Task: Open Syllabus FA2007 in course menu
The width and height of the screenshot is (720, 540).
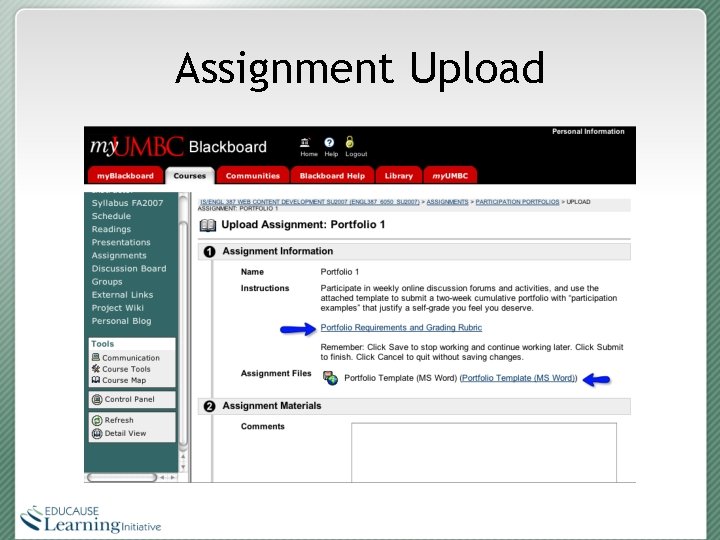Action: pyautogui.click(x=127, y=203)
